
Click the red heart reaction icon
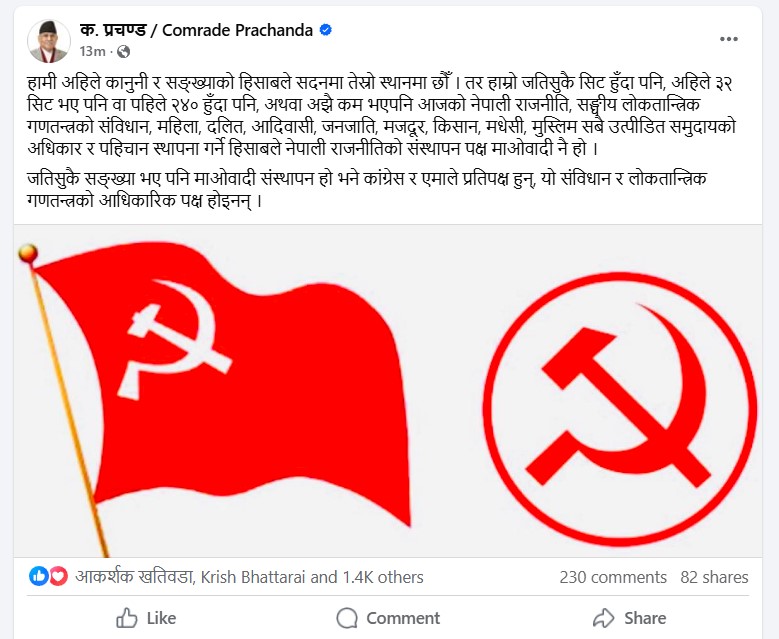[58, 576]
